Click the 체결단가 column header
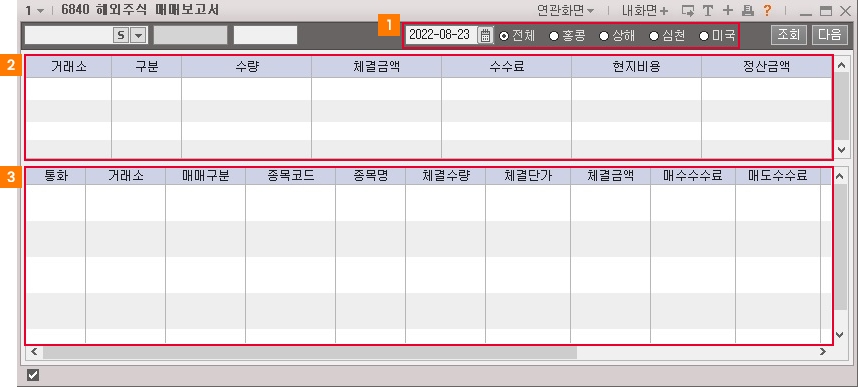This screenshot has height=387, width=858. pyautogui.click(x=528, y=176)
